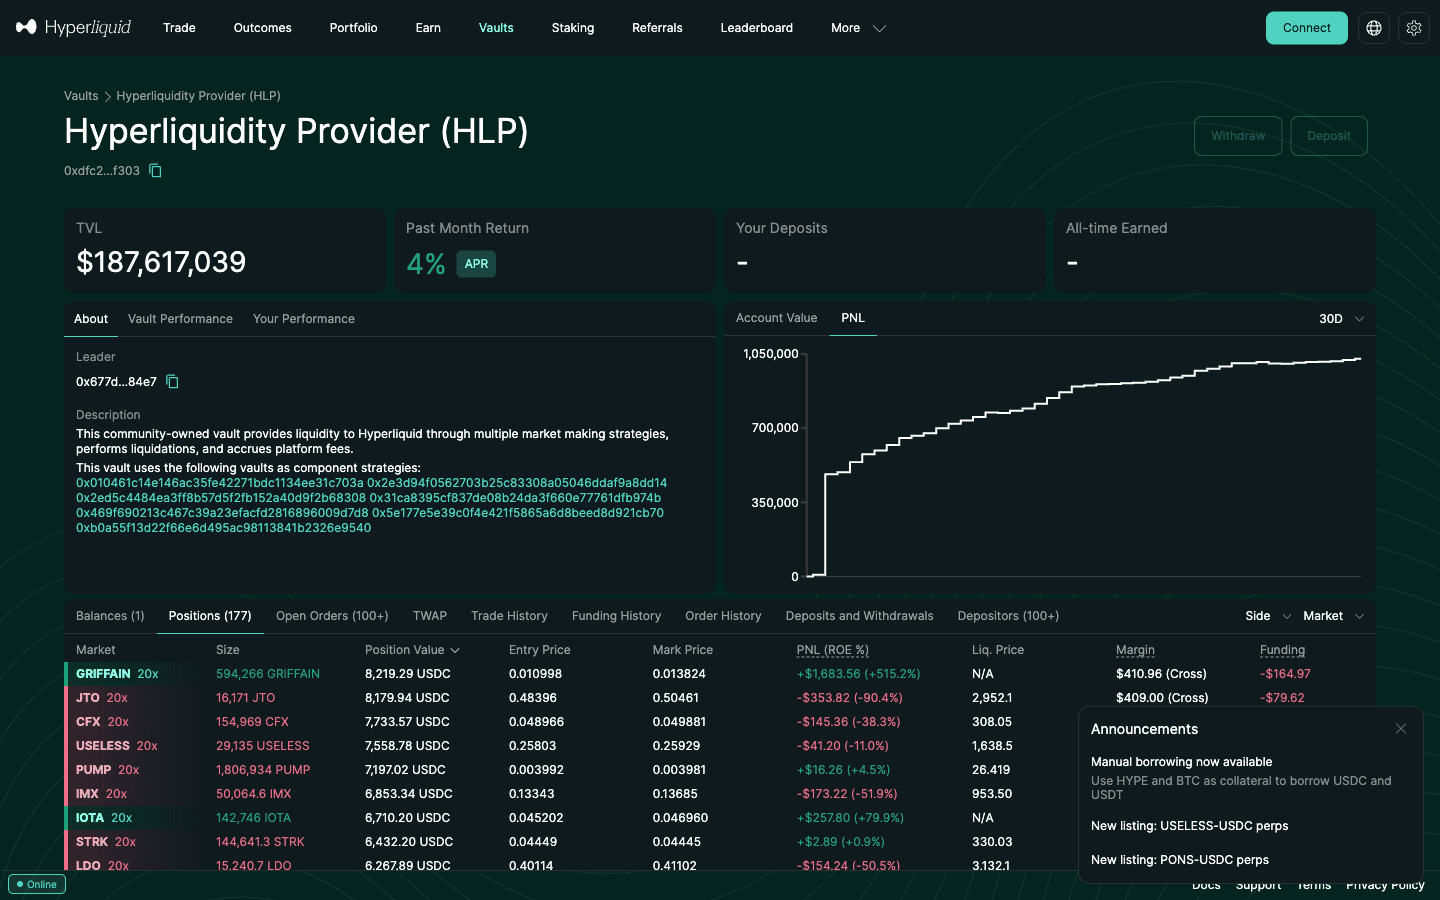Show the Trade History tab
The height and width of the screenshot is (900, 1440).
point(509,616)
